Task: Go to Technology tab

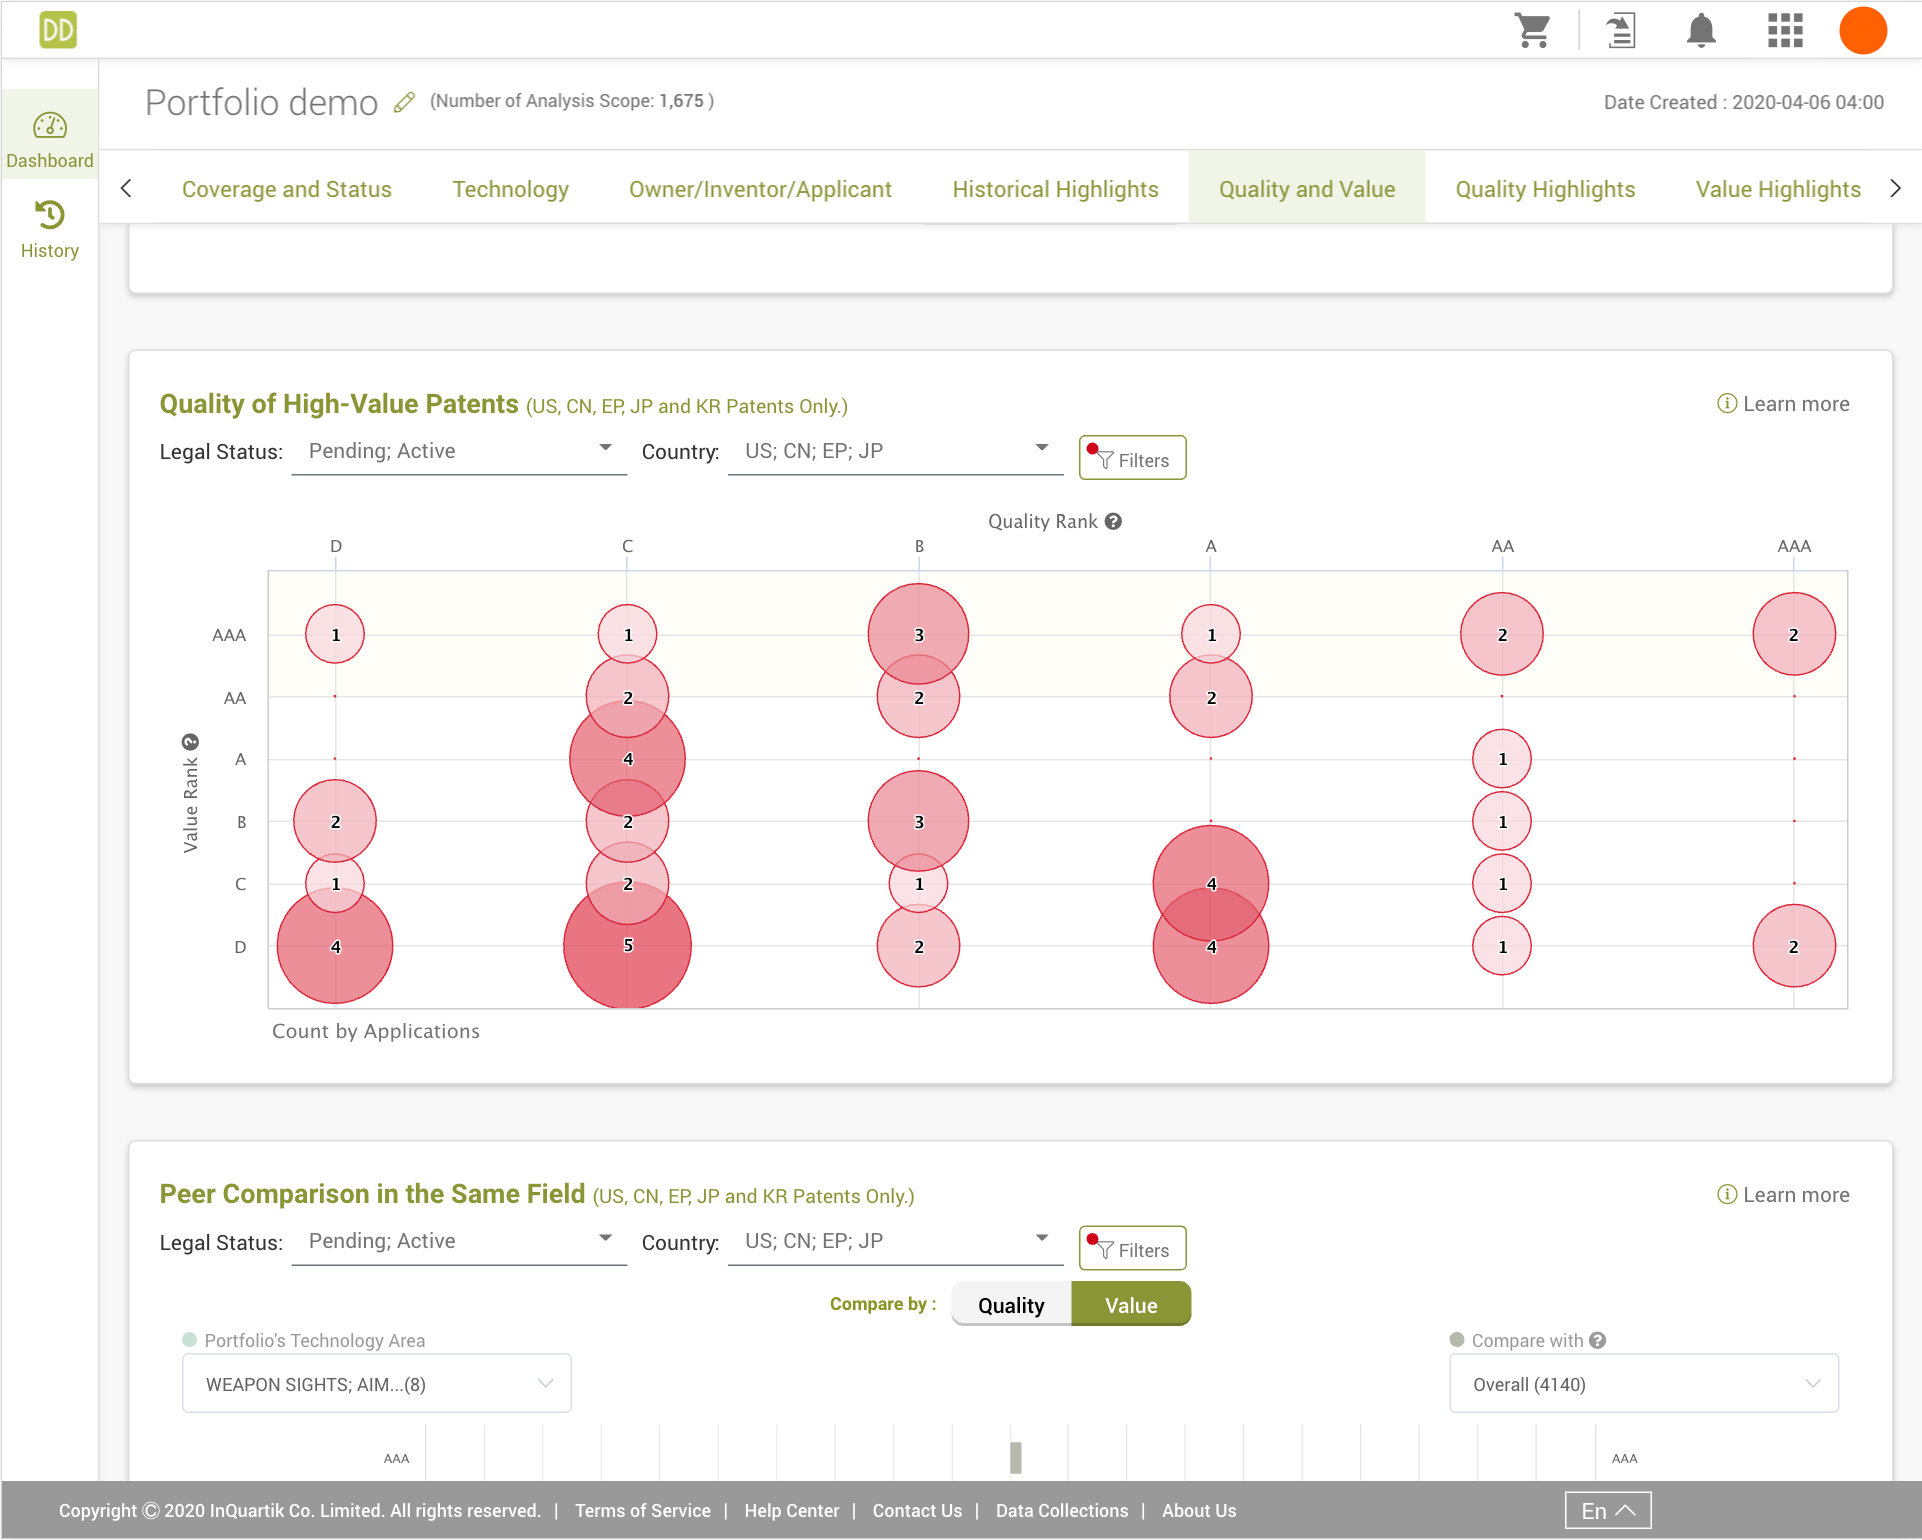Action: point(510,189)
